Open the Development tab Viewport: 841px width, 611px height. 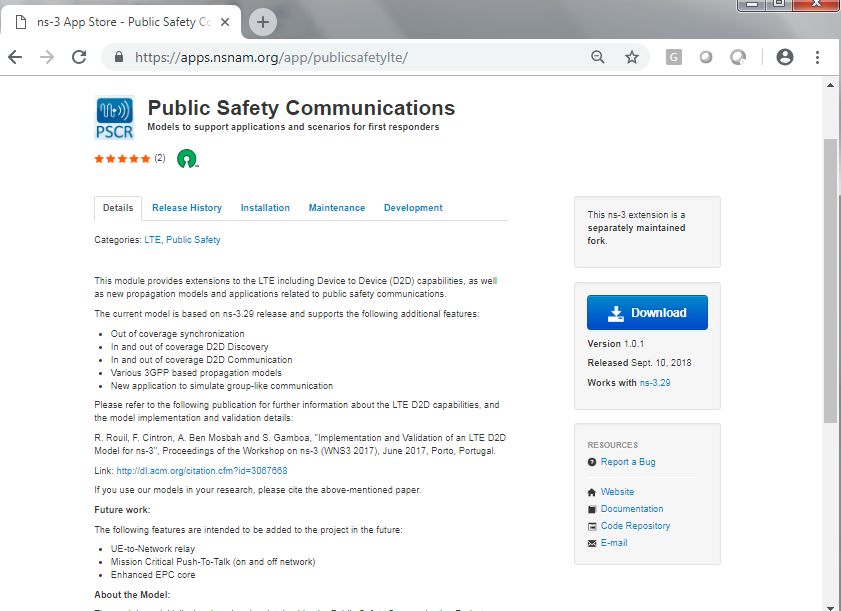click(413, 208)
